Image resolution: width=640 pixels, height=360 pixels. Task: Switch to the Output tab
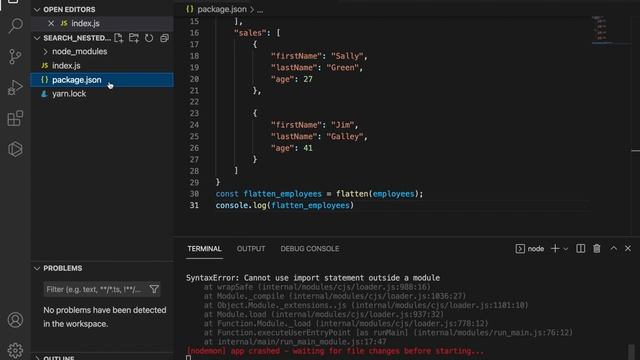coord(251,249)
